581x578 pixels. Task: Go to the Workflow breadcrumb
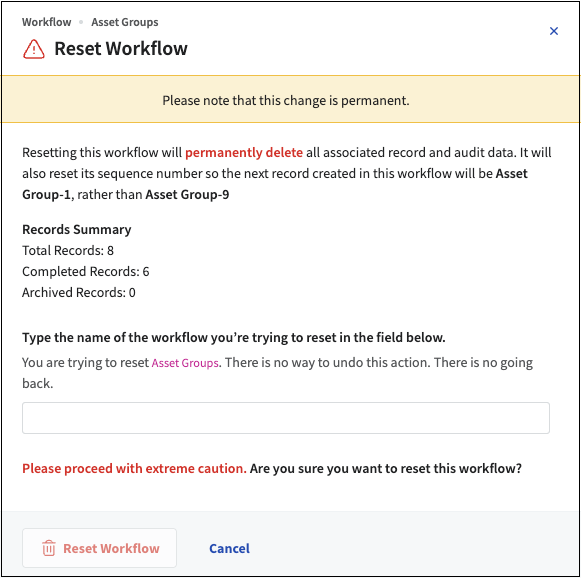(47, 22)
